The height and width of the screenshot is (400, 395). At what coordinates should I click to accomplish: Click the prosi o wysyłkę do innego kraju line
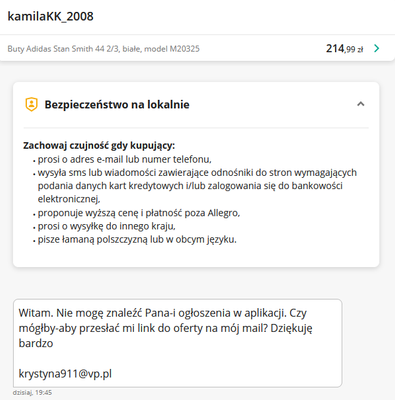tap(106, 226)
